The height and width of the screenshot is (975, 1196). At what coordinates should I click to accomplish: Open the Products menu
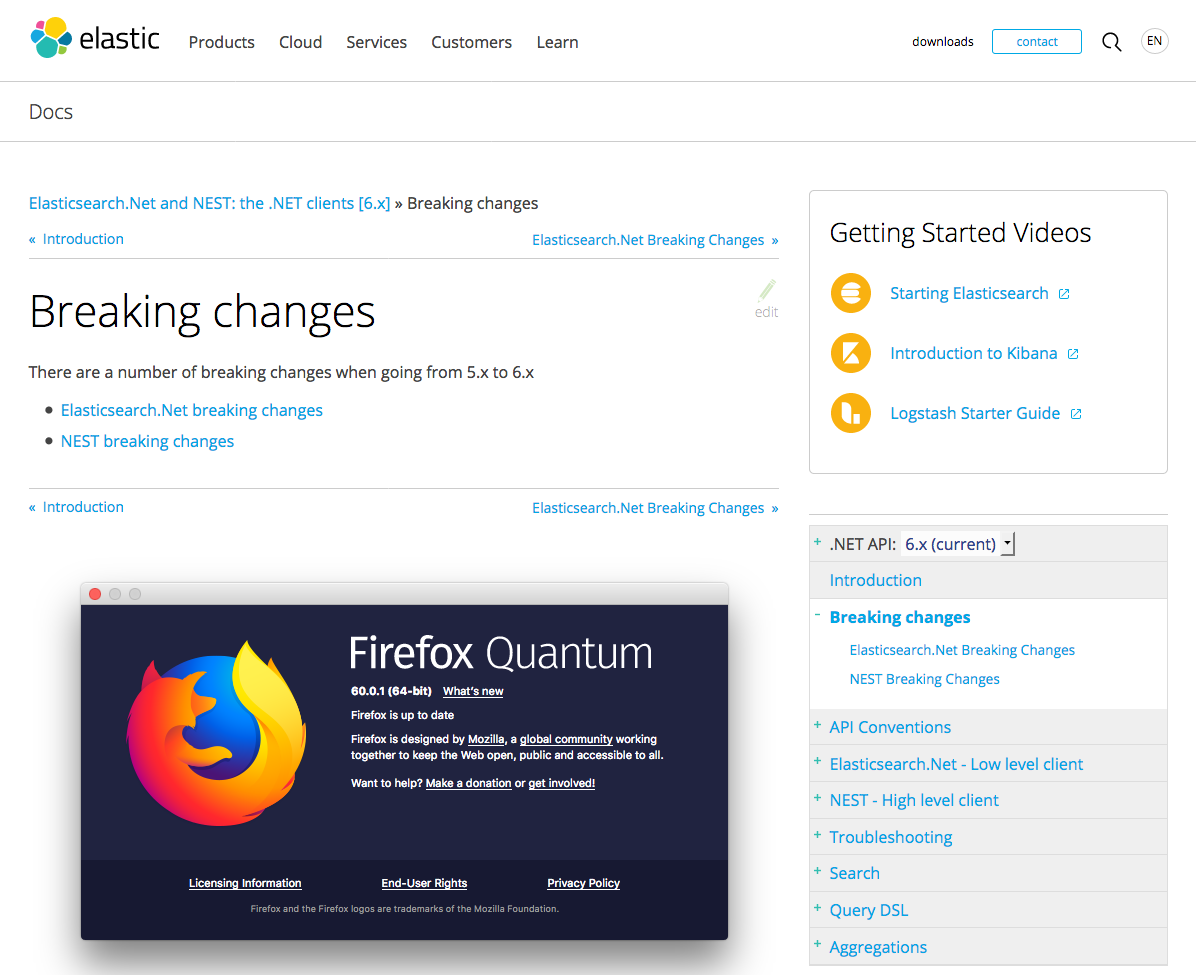coord(222,43)
